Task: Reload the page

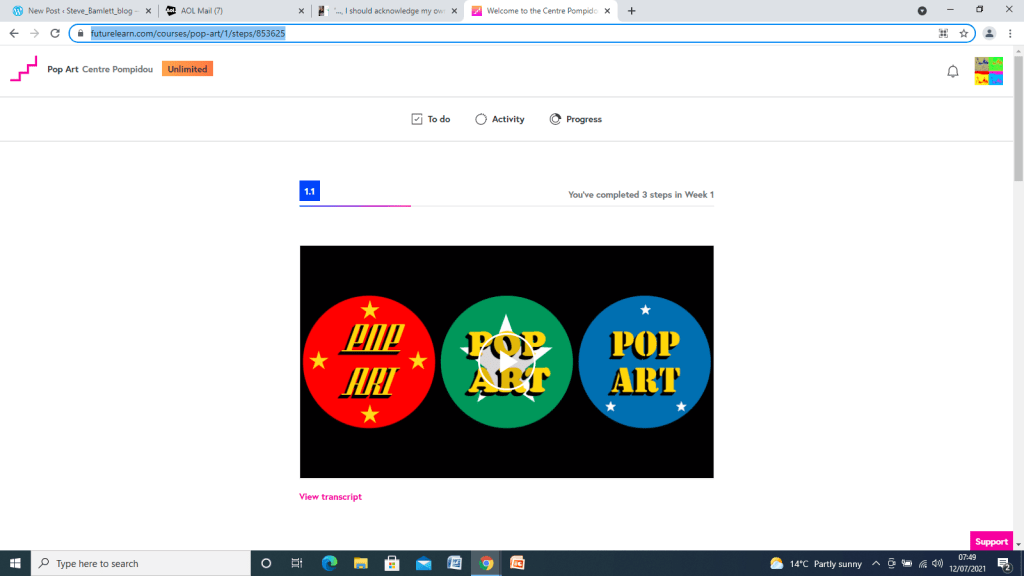Action: click(x=57, y=33)
